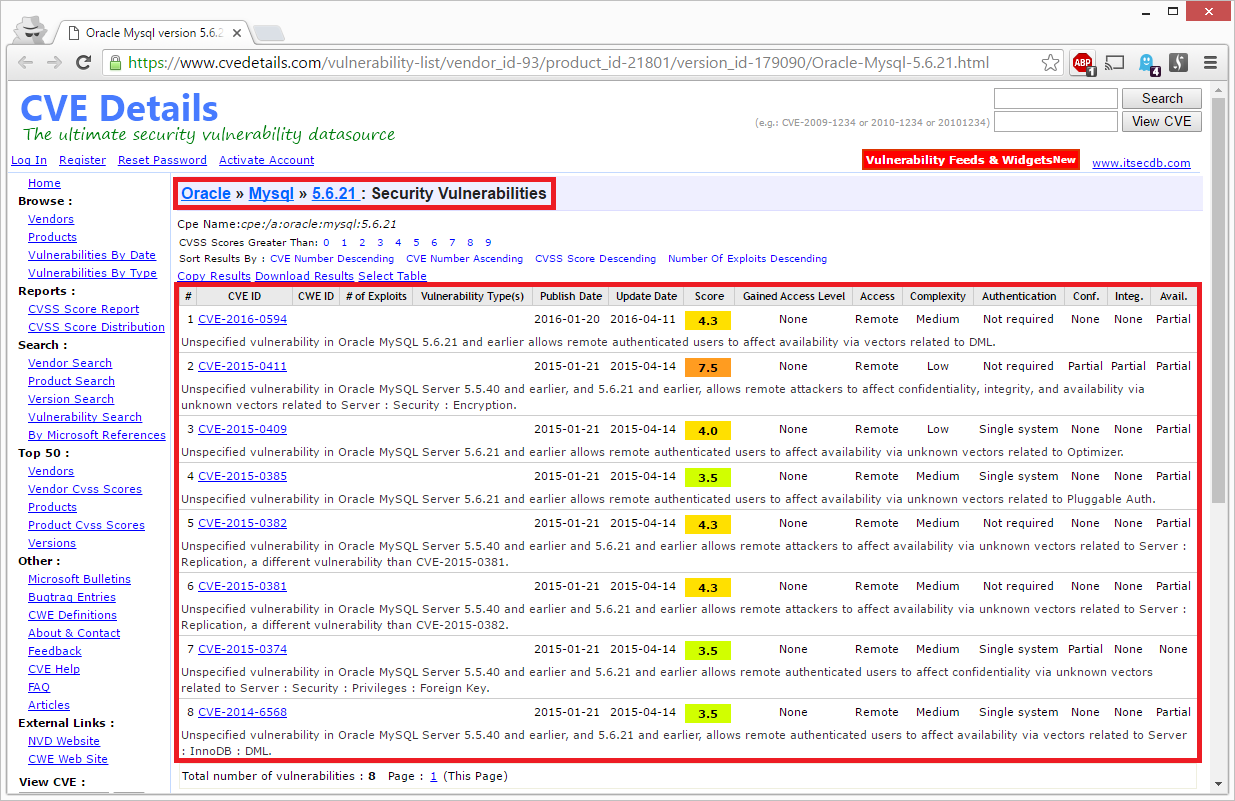Screen dimensions: 1235x801
Task: Click the Log In link
Action: [x=29, y=160]
